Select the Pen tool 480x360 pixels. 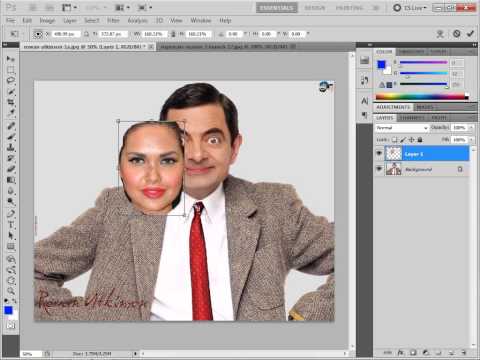(x=11, y=214)
